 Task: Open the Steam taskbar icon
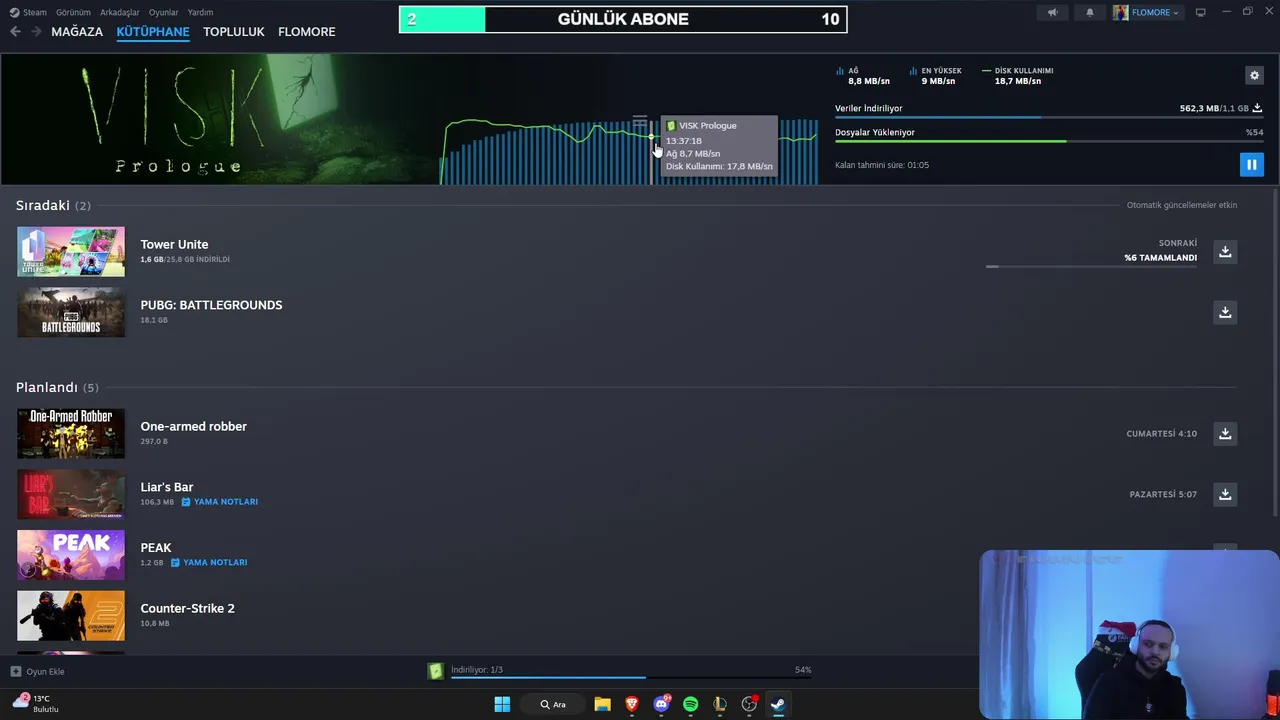click(778, 704)
